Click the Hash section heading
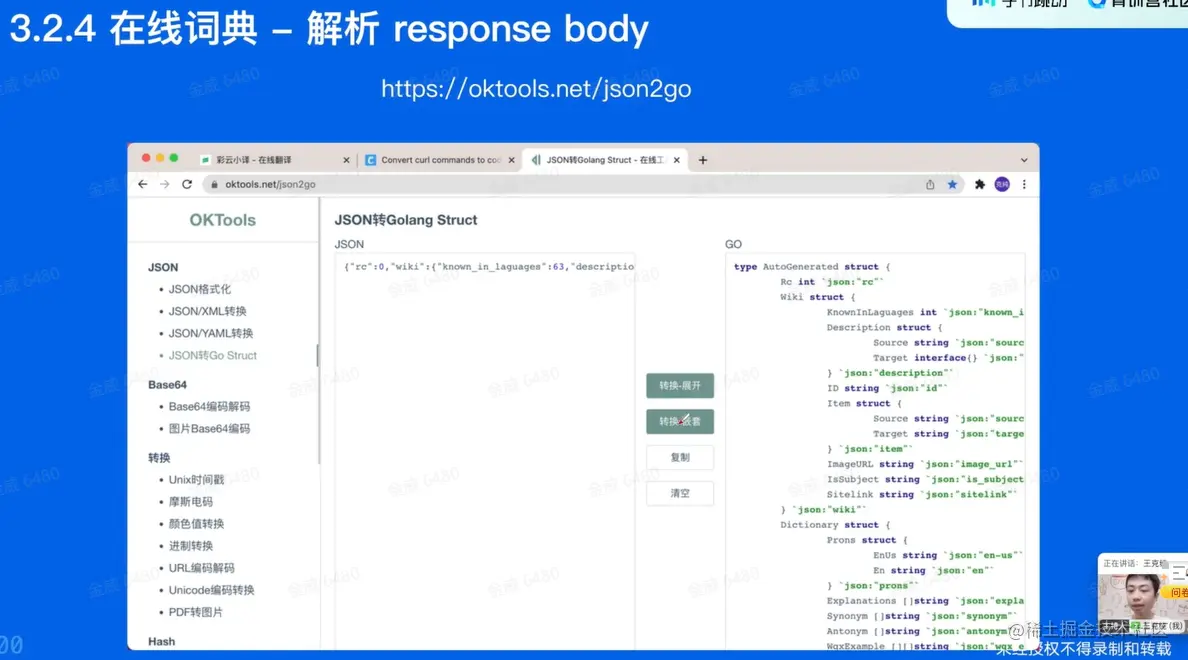The image size is (1188, 660). pyautogui.click(x=161, y=641)
